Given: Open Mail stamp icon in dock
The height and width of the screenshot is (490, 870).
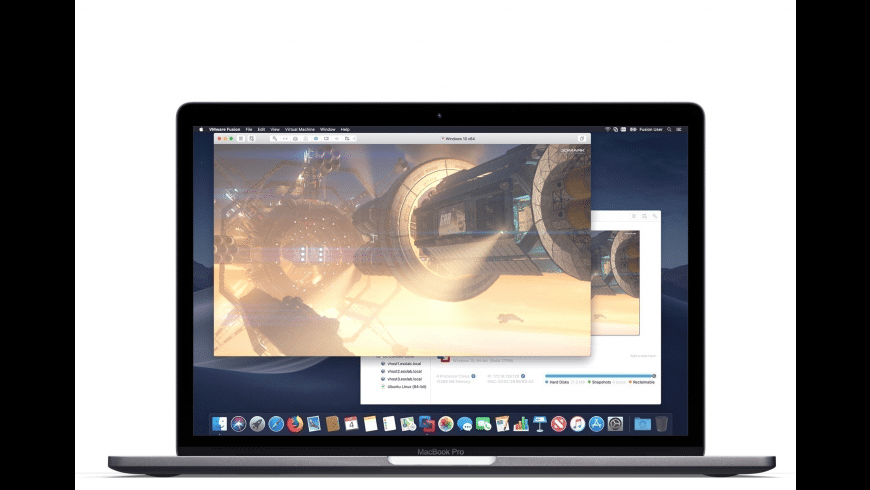Looking at the screenshot, I should coord(314,424).
